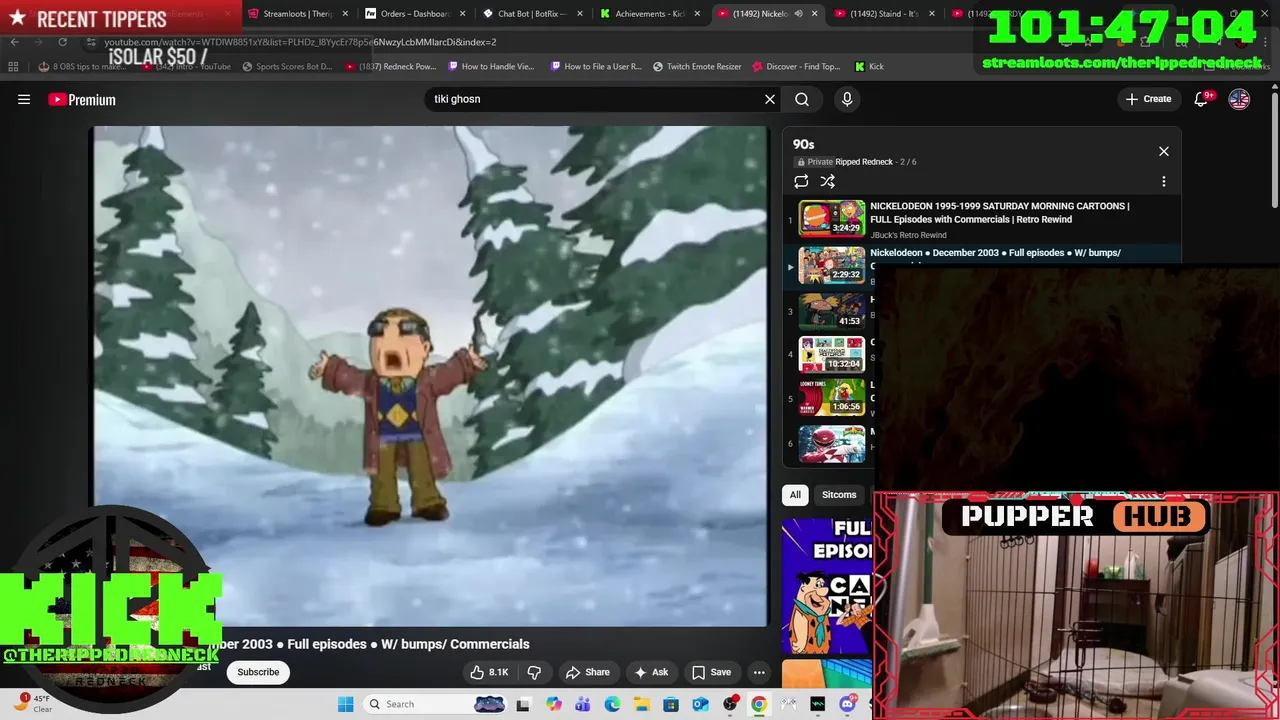Open YouTube notifications bell

click(1203, 99)
